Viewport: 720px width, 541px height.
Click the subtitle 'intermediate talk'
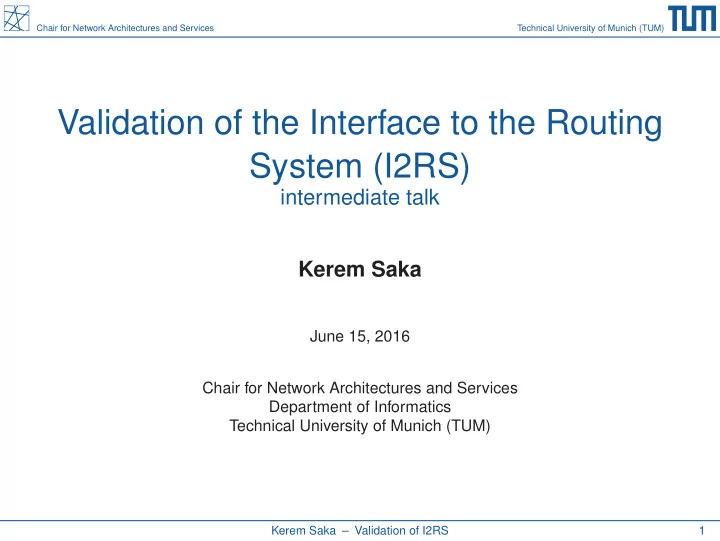click(x=360, y=197)
